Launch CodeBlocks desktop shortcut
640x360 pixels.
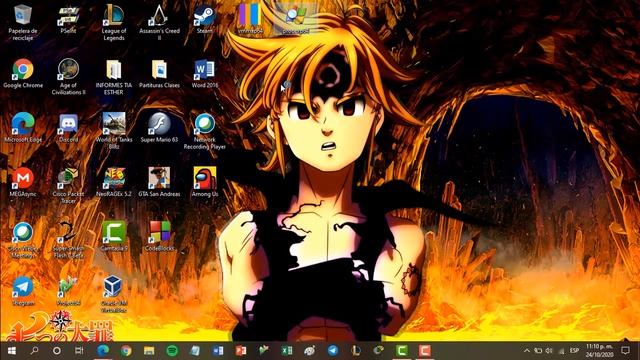pos(159,236)
